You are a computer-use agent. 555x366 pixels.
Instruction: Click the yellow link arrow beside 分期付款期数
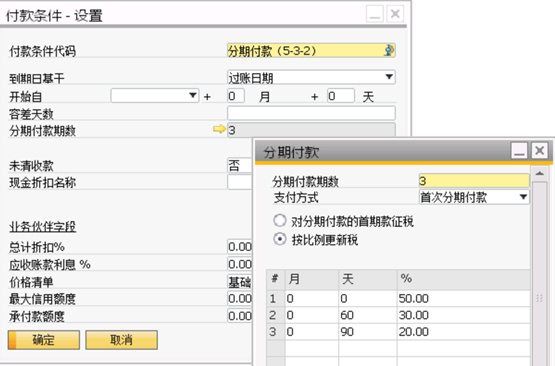(219, 129)
